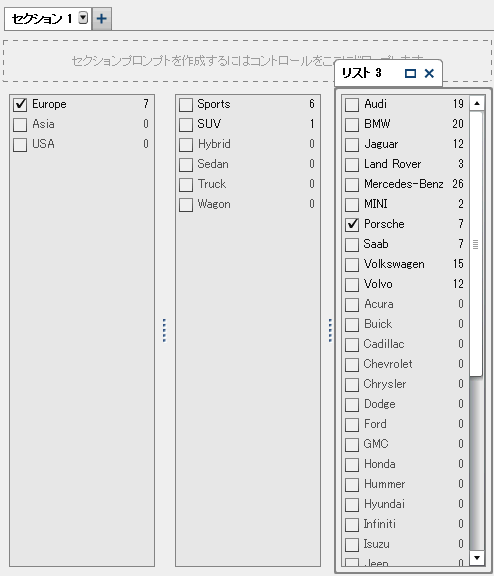This screenshot has height=577, width=494.
Task: Select the リスト 3 title label
Action: (361, 73)
